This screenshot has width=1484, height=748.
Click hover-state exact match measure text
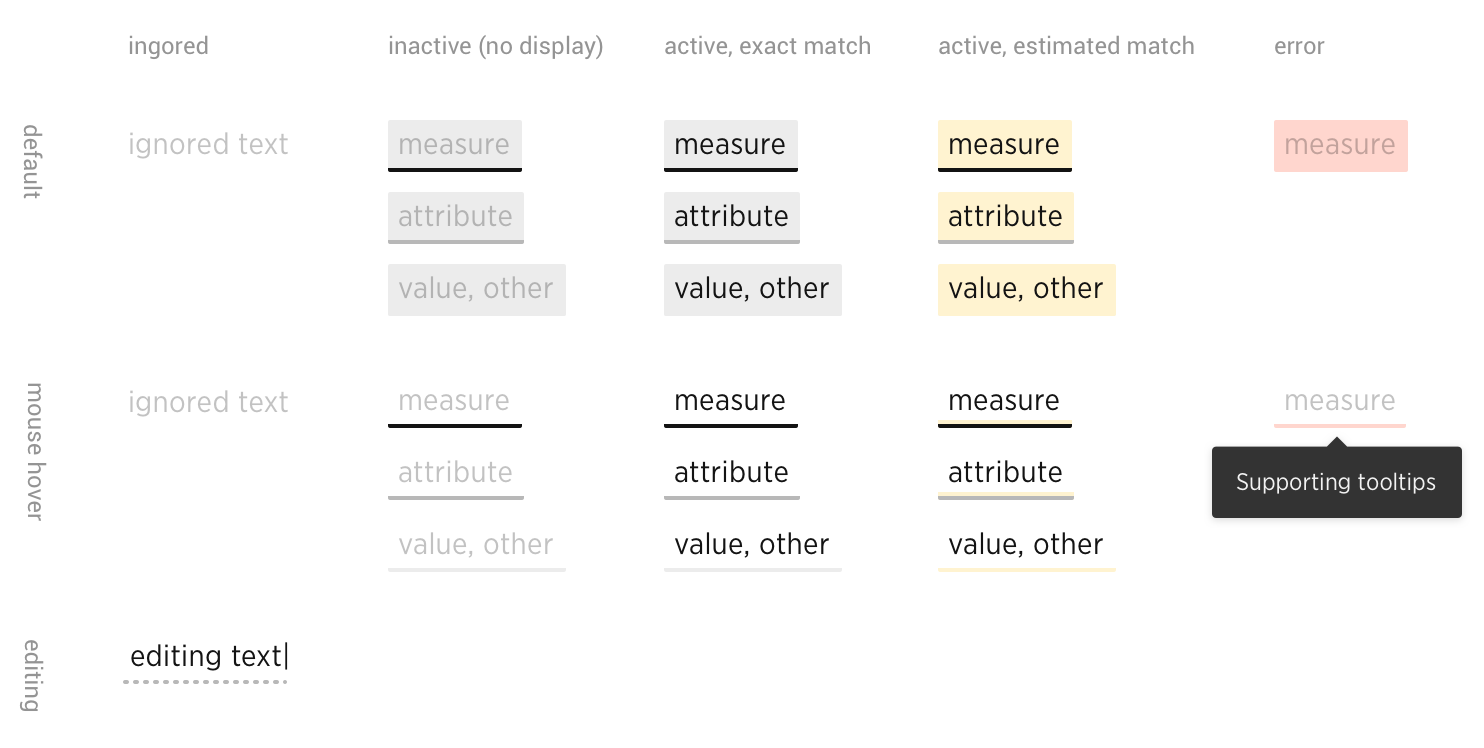tap(731, 402)
